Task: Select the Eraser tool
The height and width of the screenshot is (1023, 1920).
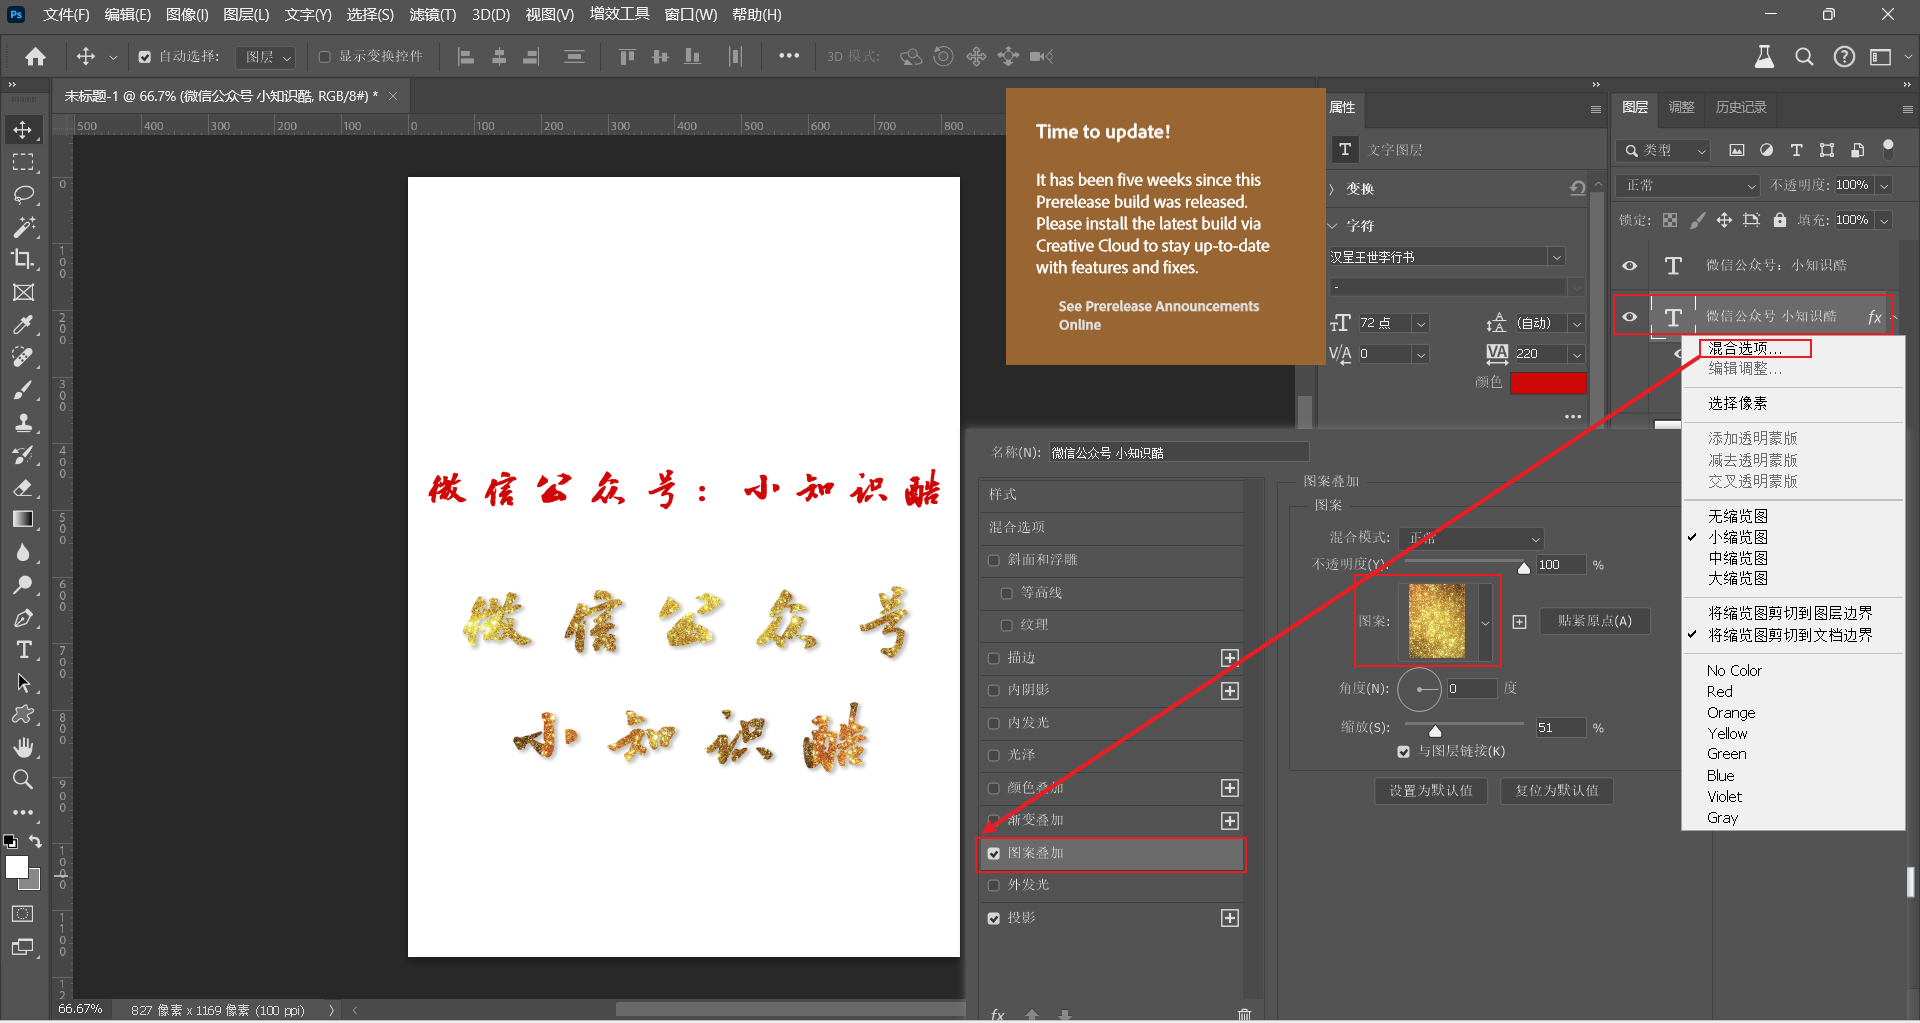Action: click(23, 487)
